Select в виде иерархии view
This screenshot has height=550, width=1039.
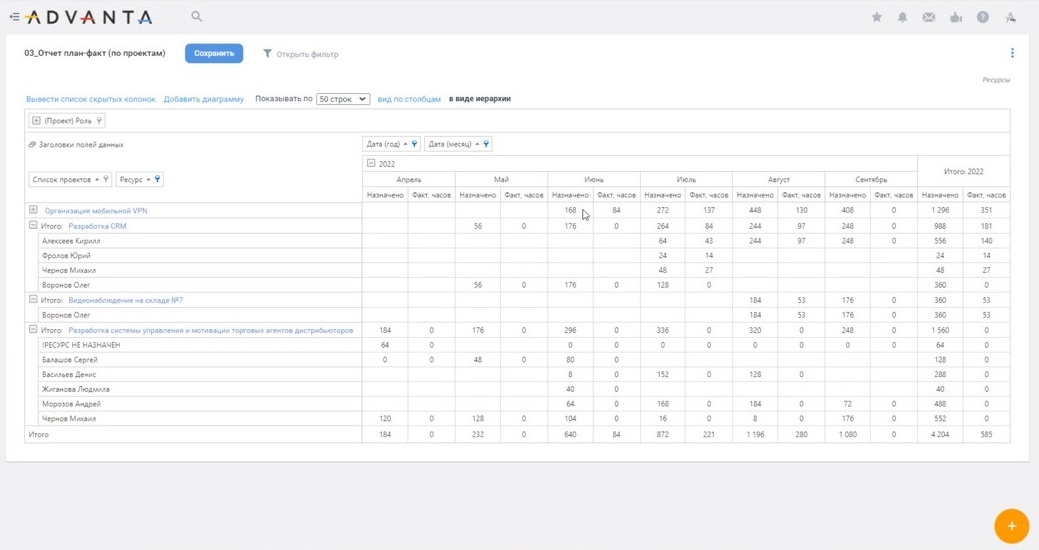click(480, 99)
